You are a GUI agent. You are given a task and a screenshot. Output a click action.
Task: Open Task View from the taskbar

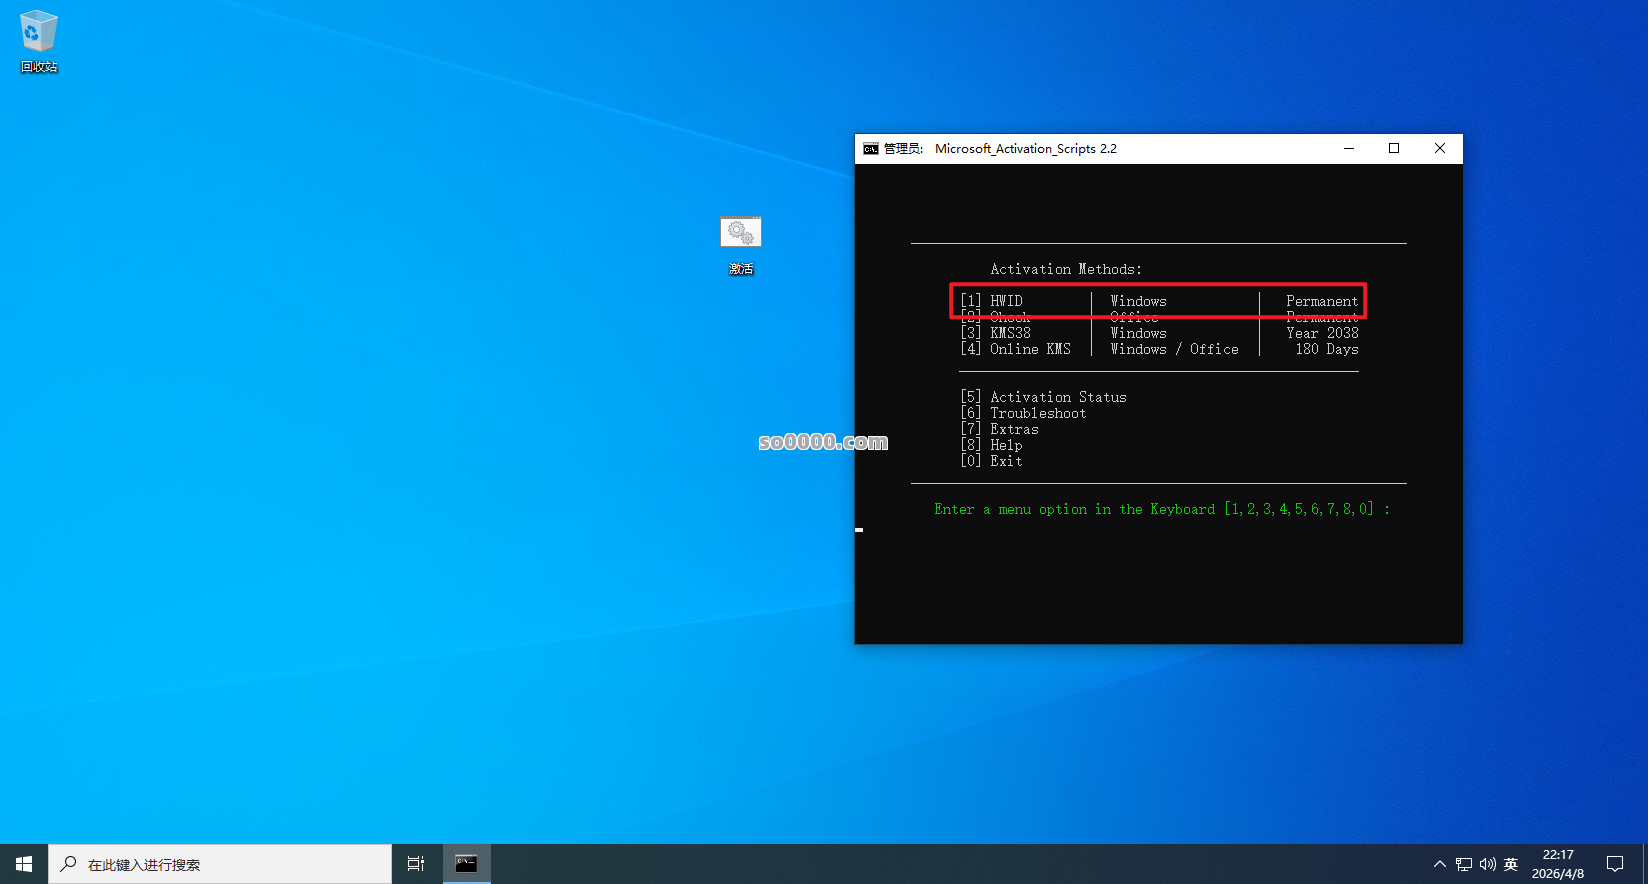point(416,864)
